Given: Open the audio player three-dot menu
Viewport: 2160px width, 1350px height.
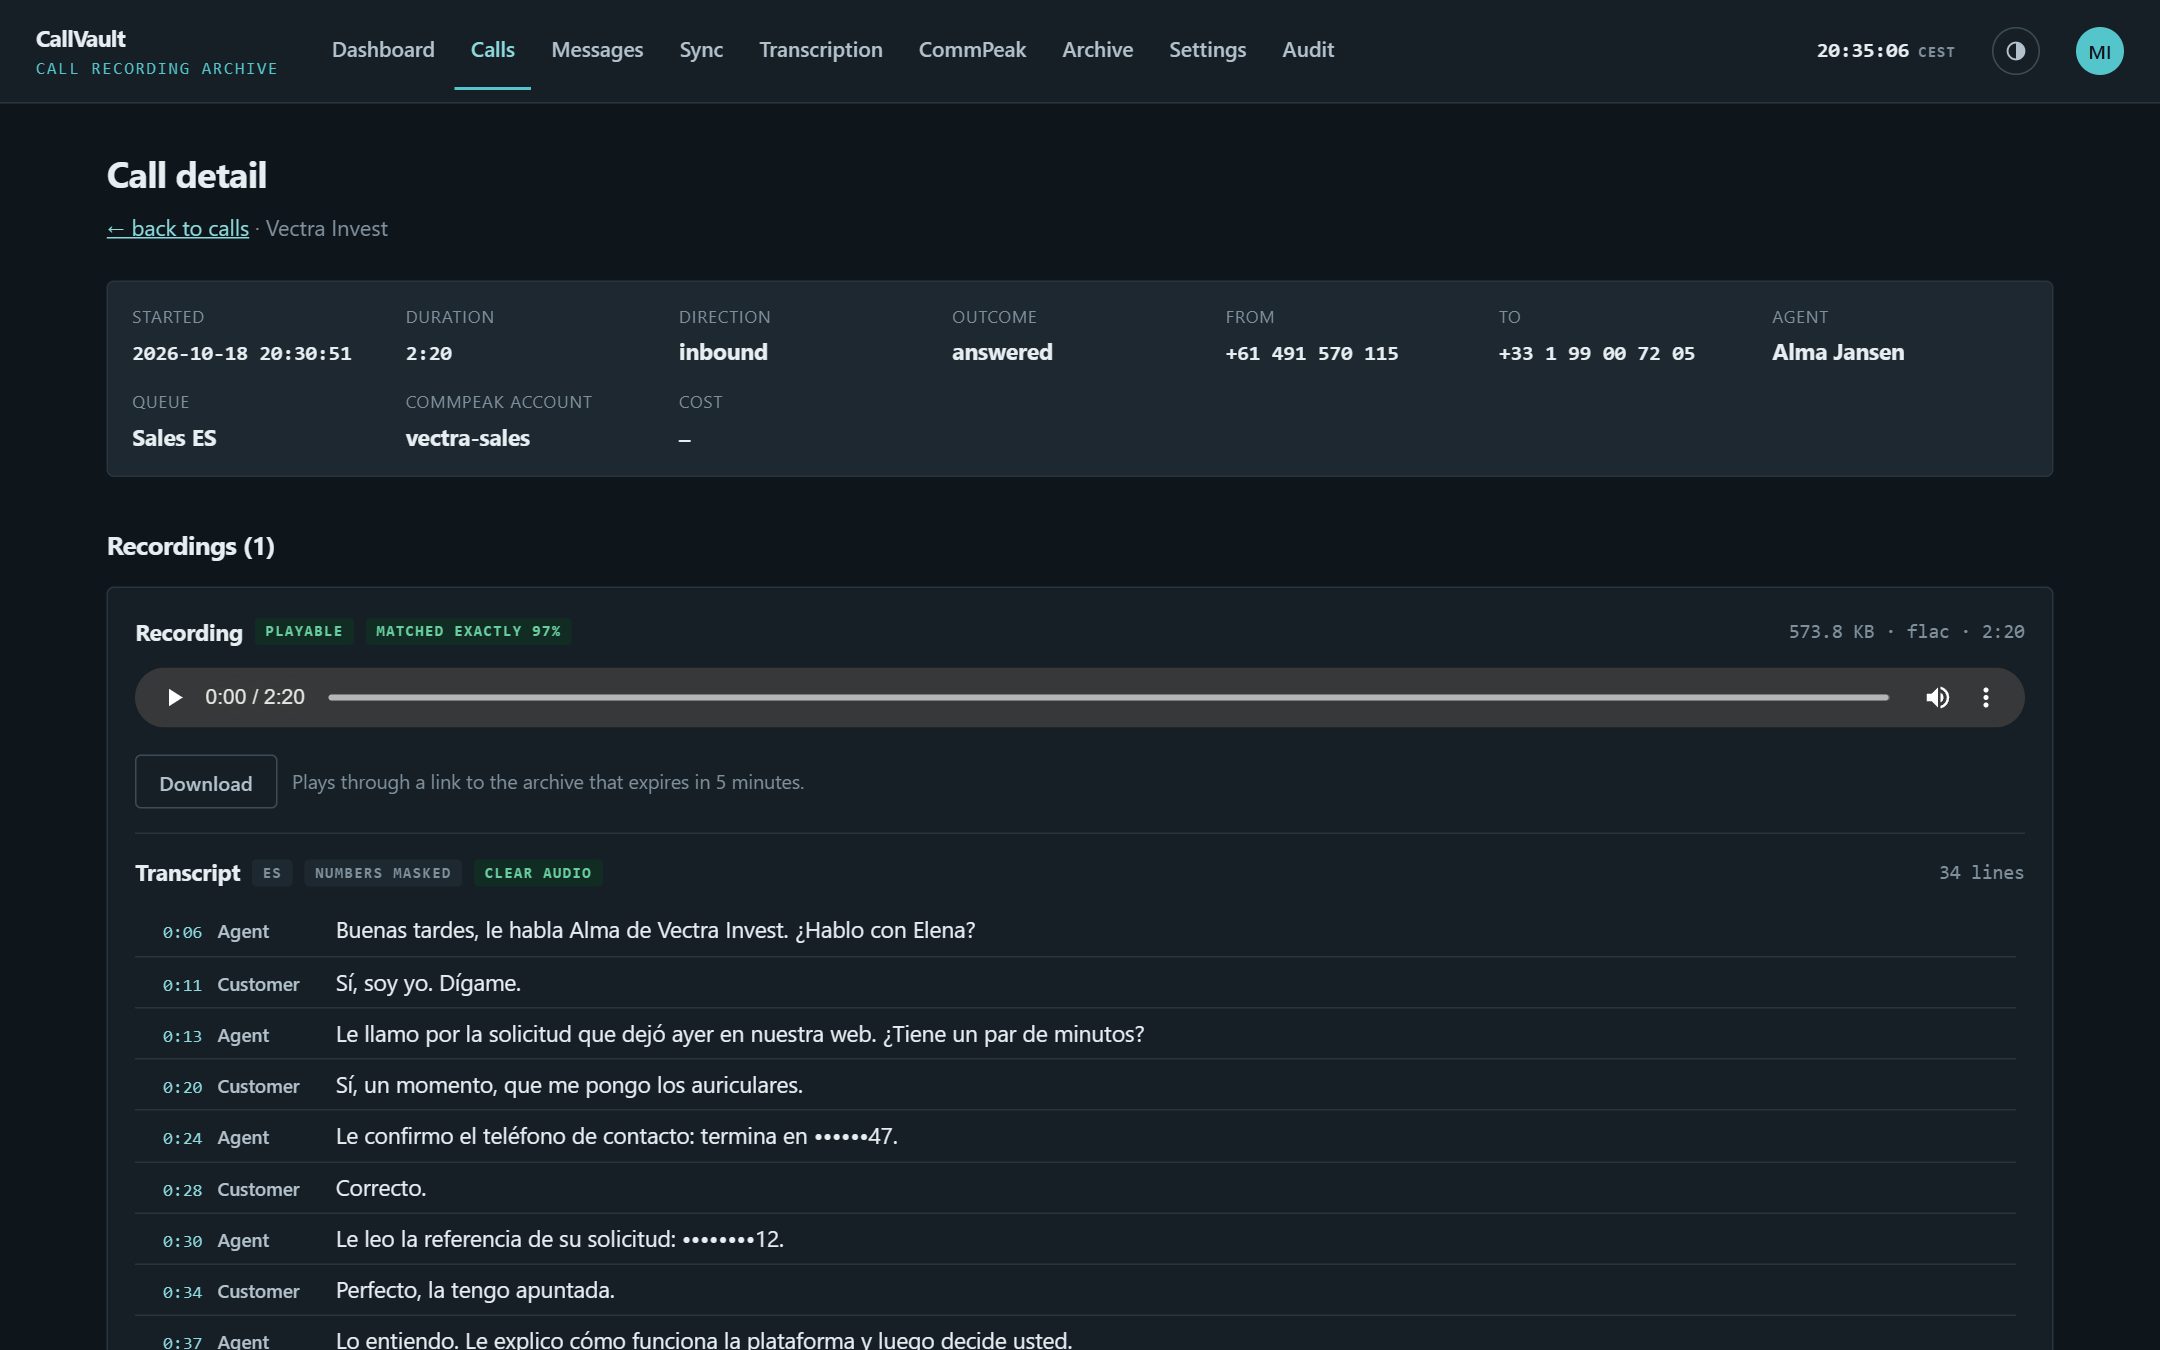Looking at the screenshot, I should pyautogui.click(x=1986, y=697).
